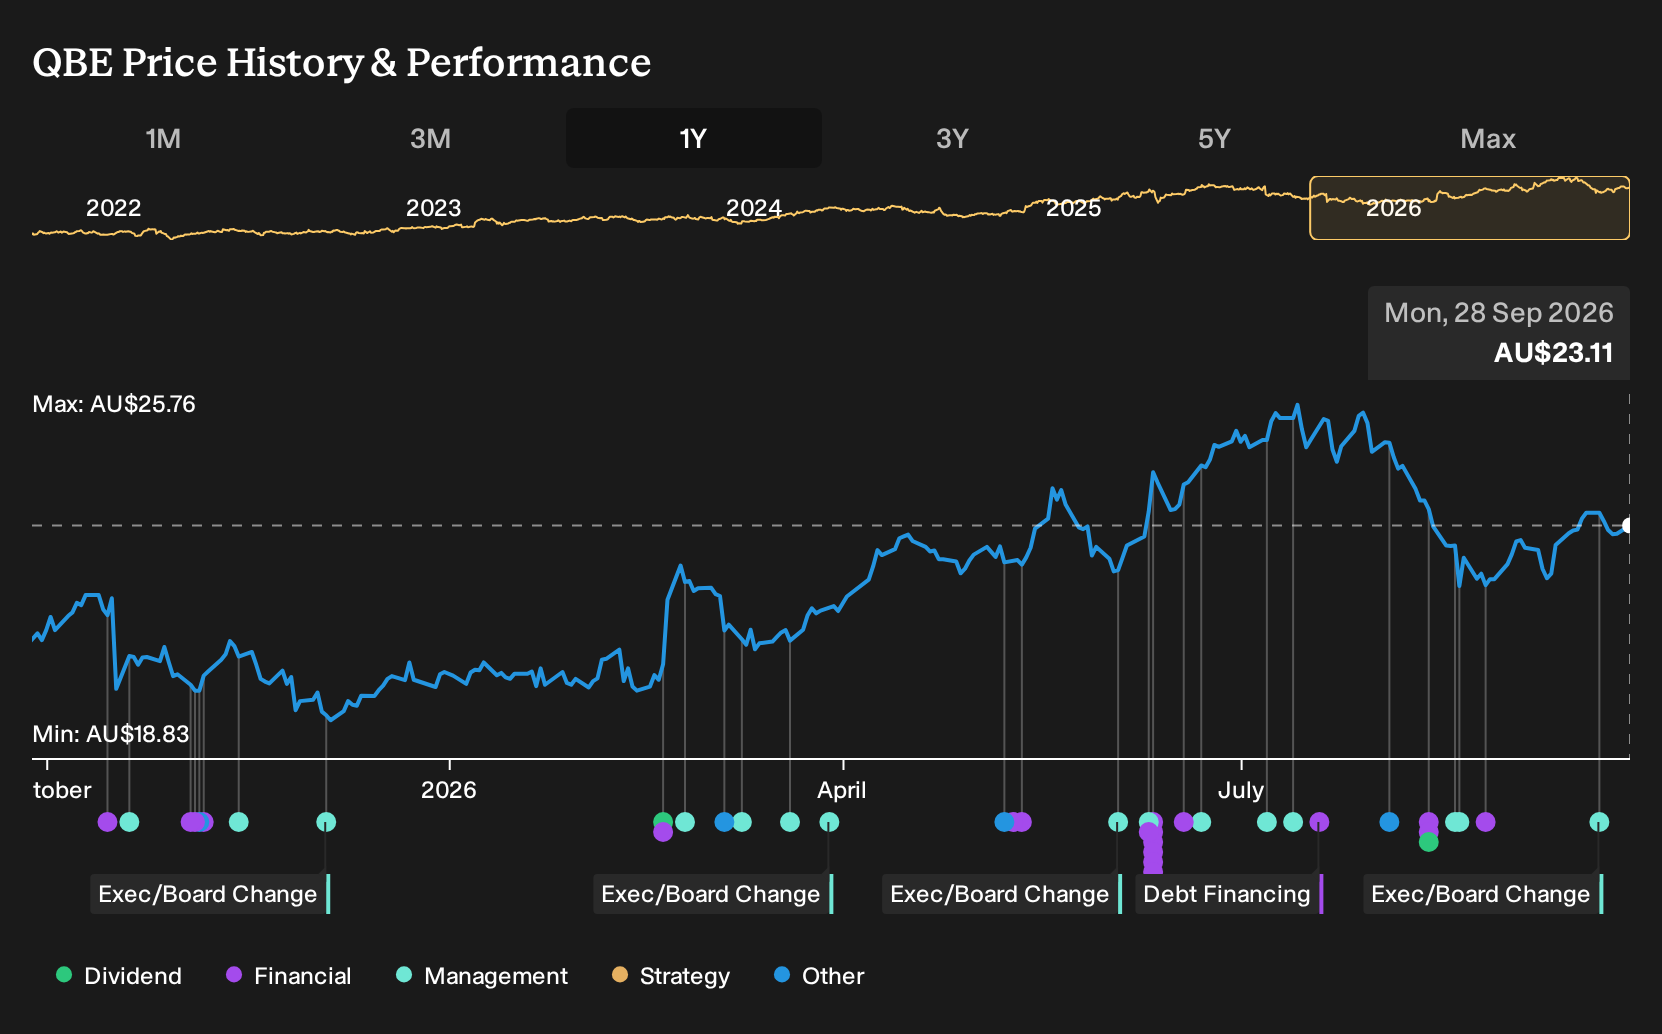Toggle Strategy events in legend
This screenshot has height=1034, width=1662.
click(671, 976)
